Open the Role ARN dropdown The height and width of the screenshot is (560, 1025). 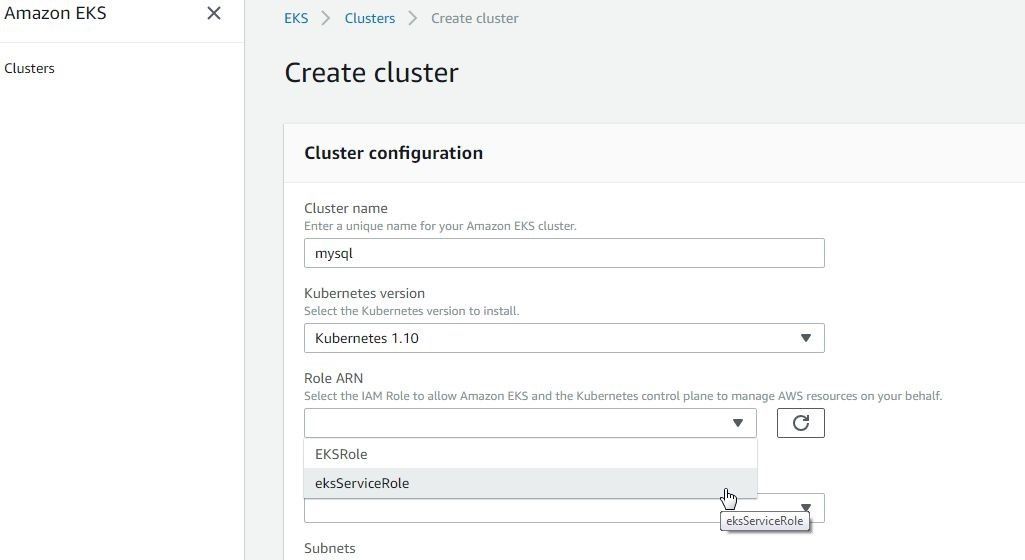pos(530,423)
